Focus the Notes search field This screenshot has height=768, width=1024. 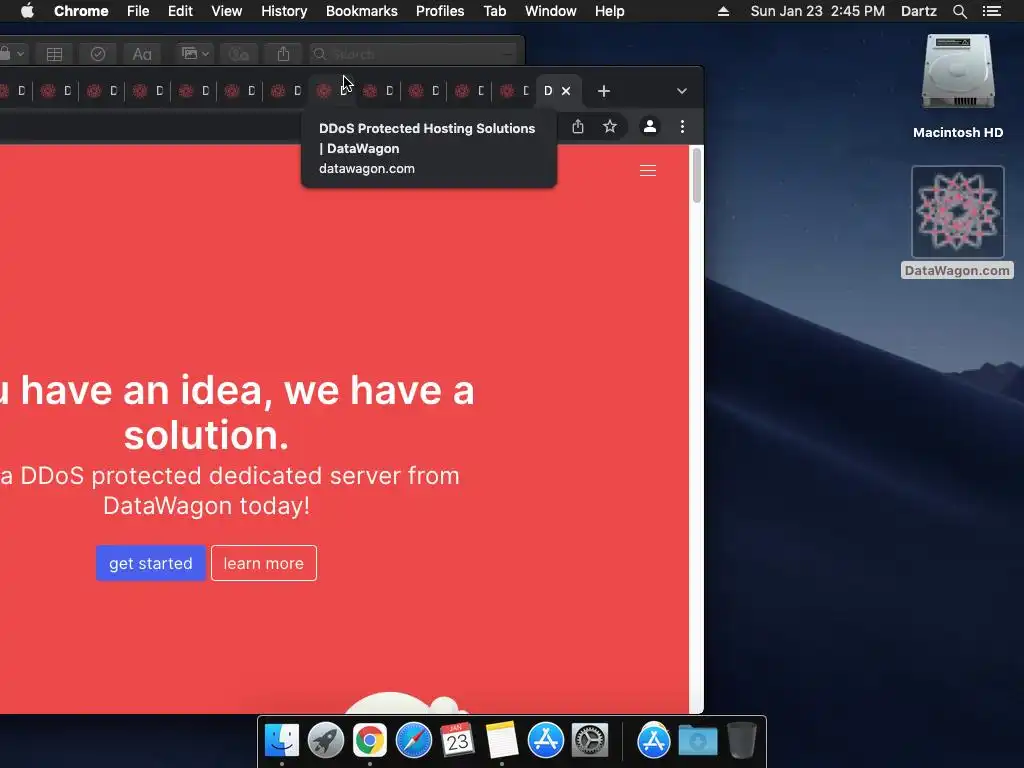pos(413,54)
